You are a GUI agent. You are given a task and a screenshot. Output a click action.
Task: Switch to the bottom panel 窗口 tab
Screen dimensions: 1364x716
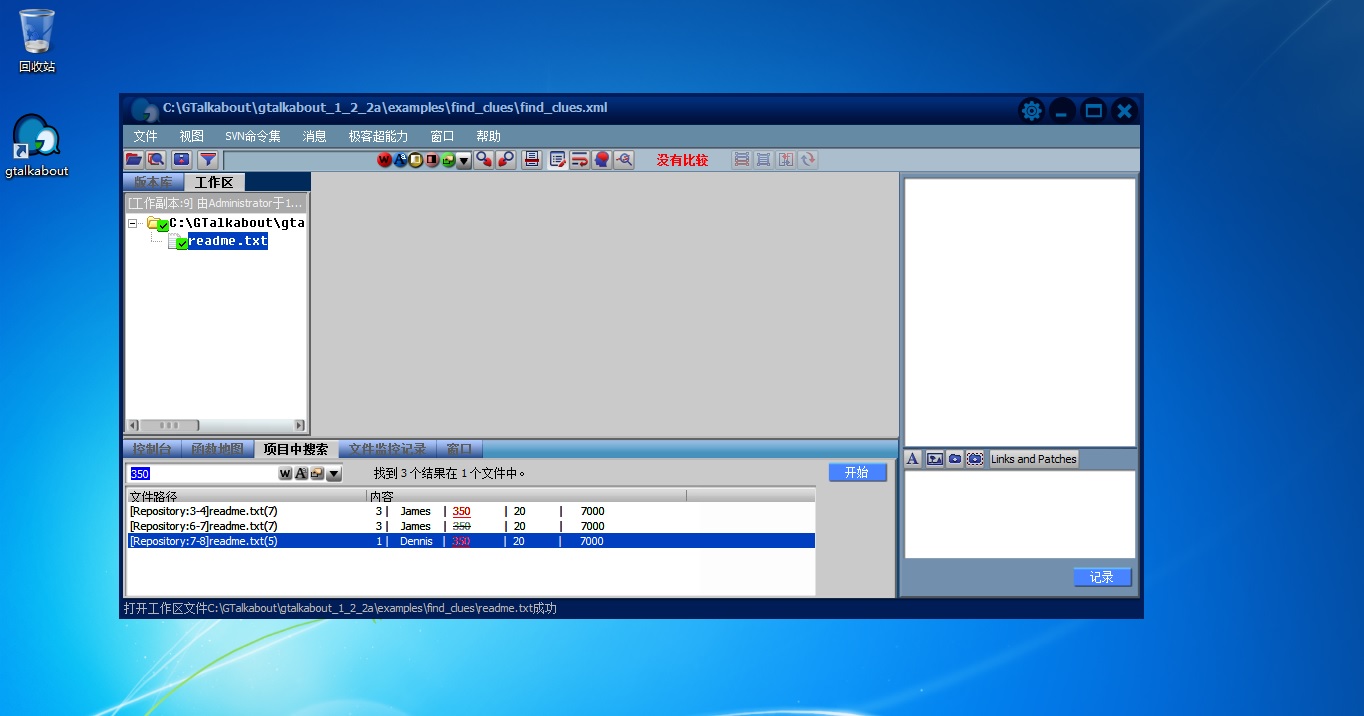460,449
